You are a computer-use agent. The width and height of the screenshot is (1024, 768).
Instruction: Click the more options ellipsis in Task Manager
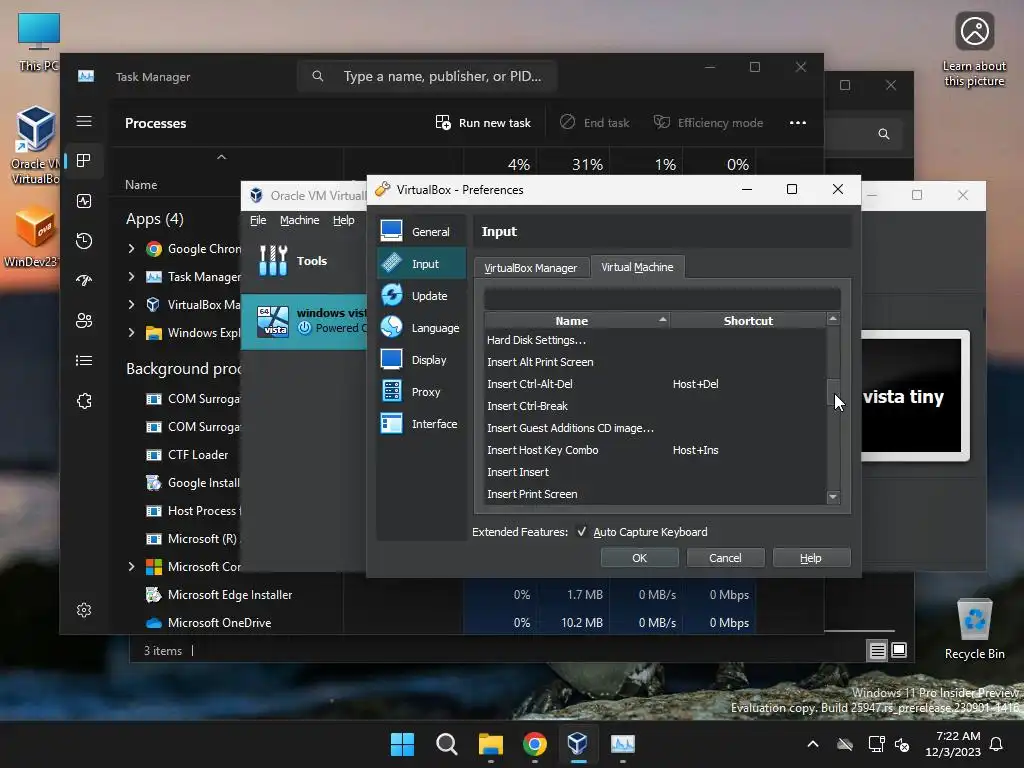click(797, 123)
